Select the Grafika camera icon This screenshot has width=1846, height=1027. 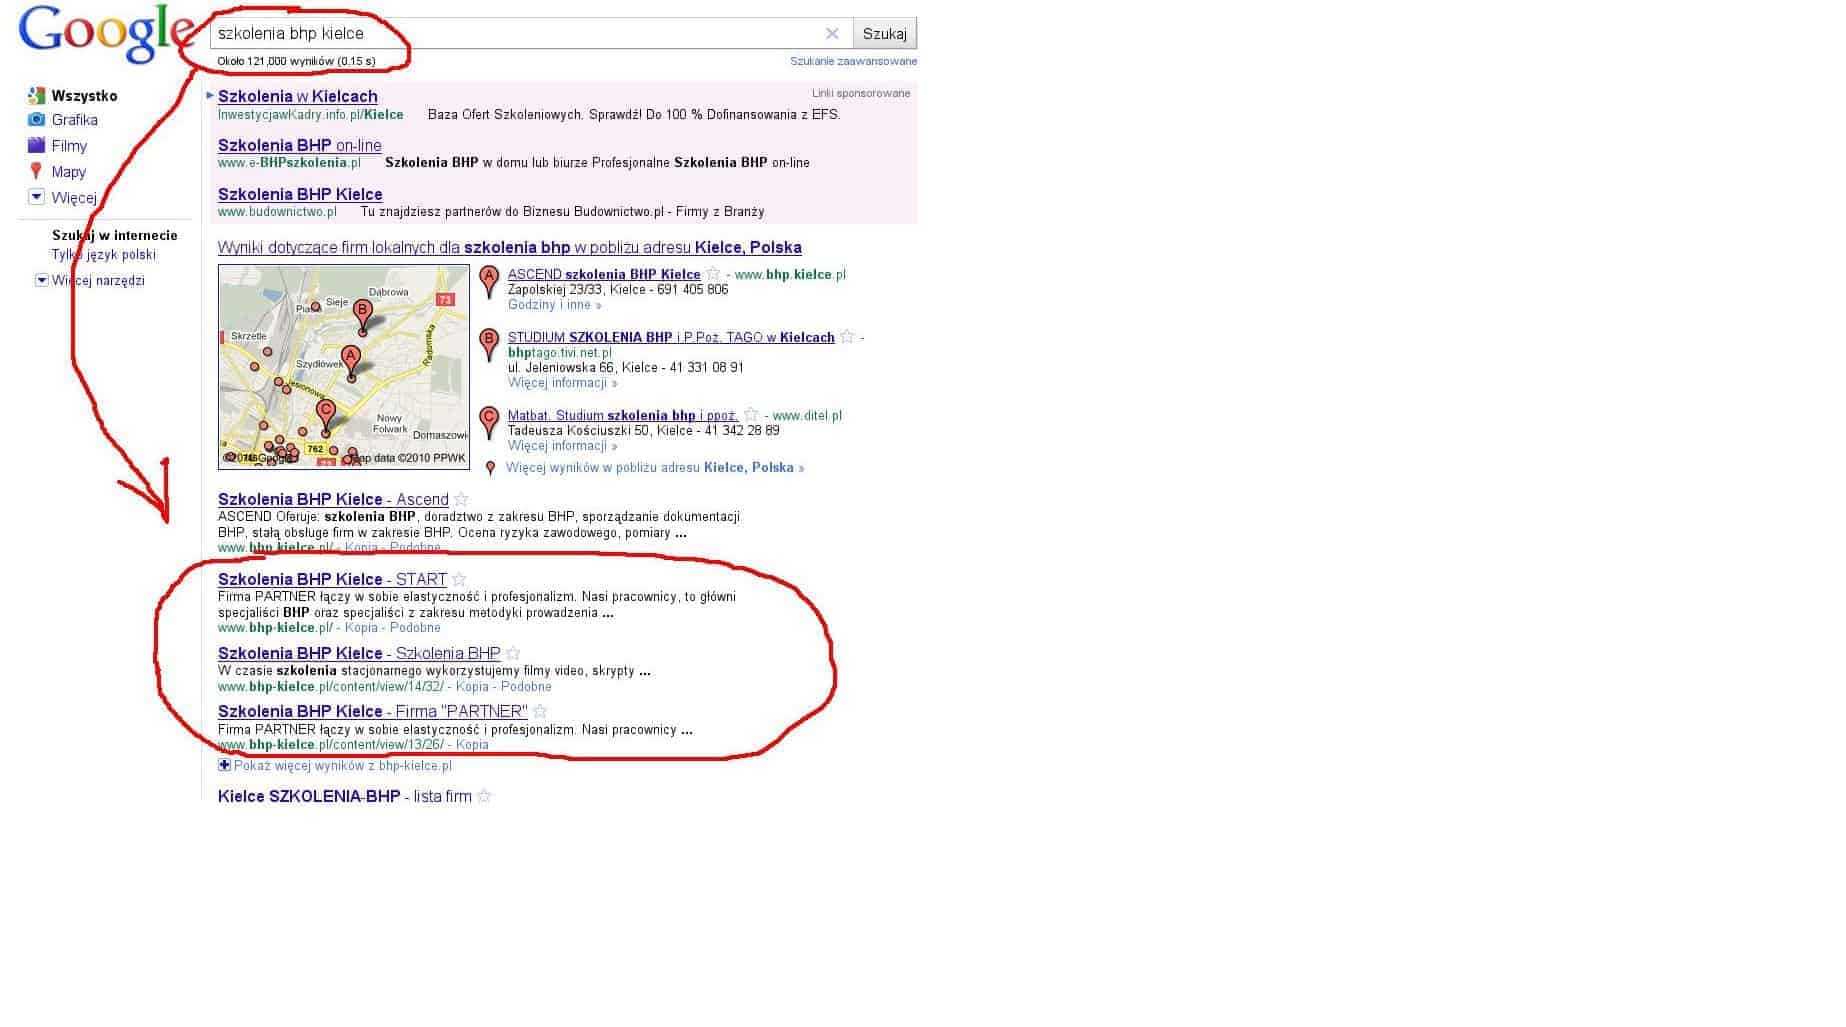37,120
